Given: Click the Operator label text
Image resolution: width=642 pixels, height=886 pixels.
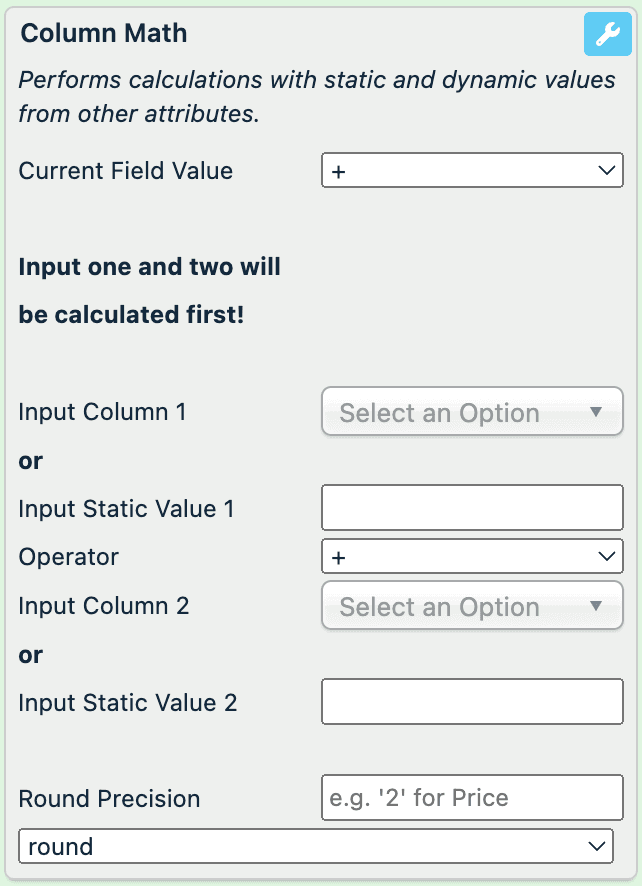Looking at the screenshot, I should (69, 558).
